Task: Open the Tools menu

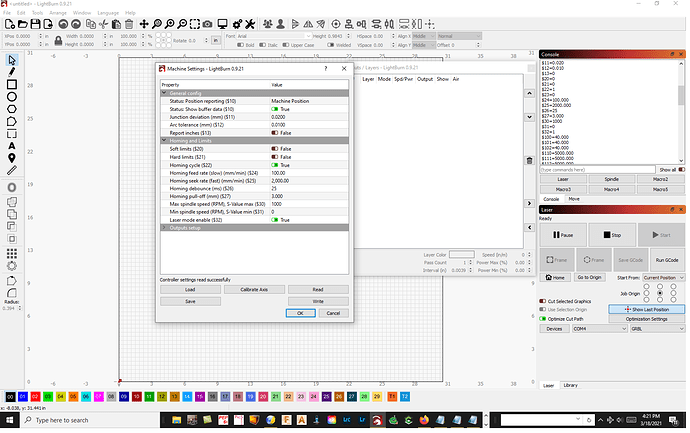Action: [37, 13]
